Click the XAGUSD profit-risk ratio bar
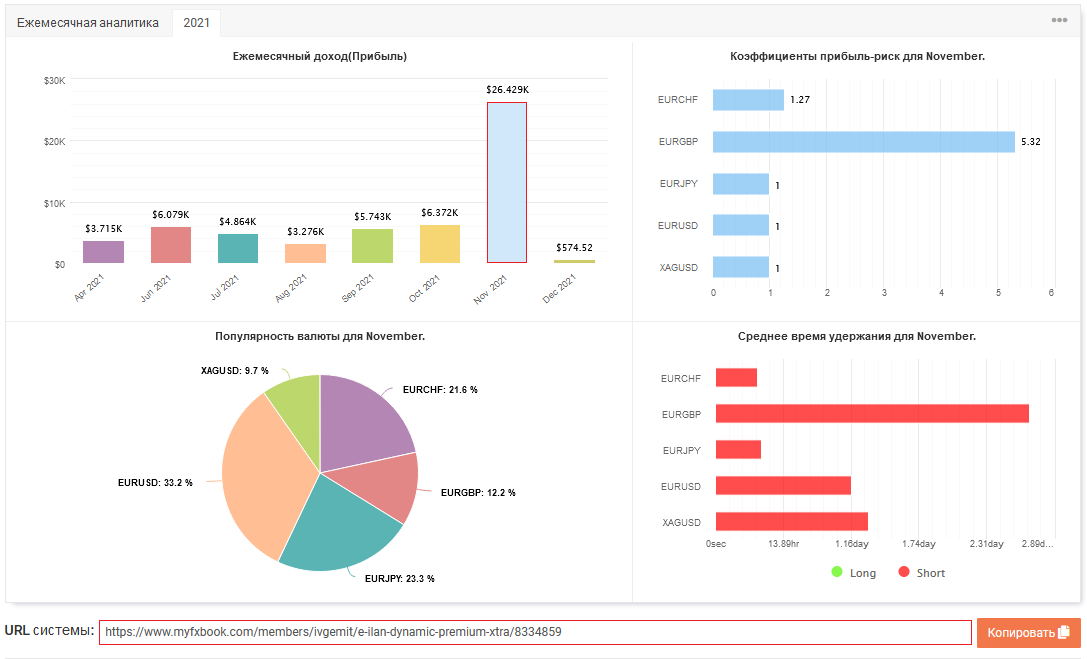 740,267
